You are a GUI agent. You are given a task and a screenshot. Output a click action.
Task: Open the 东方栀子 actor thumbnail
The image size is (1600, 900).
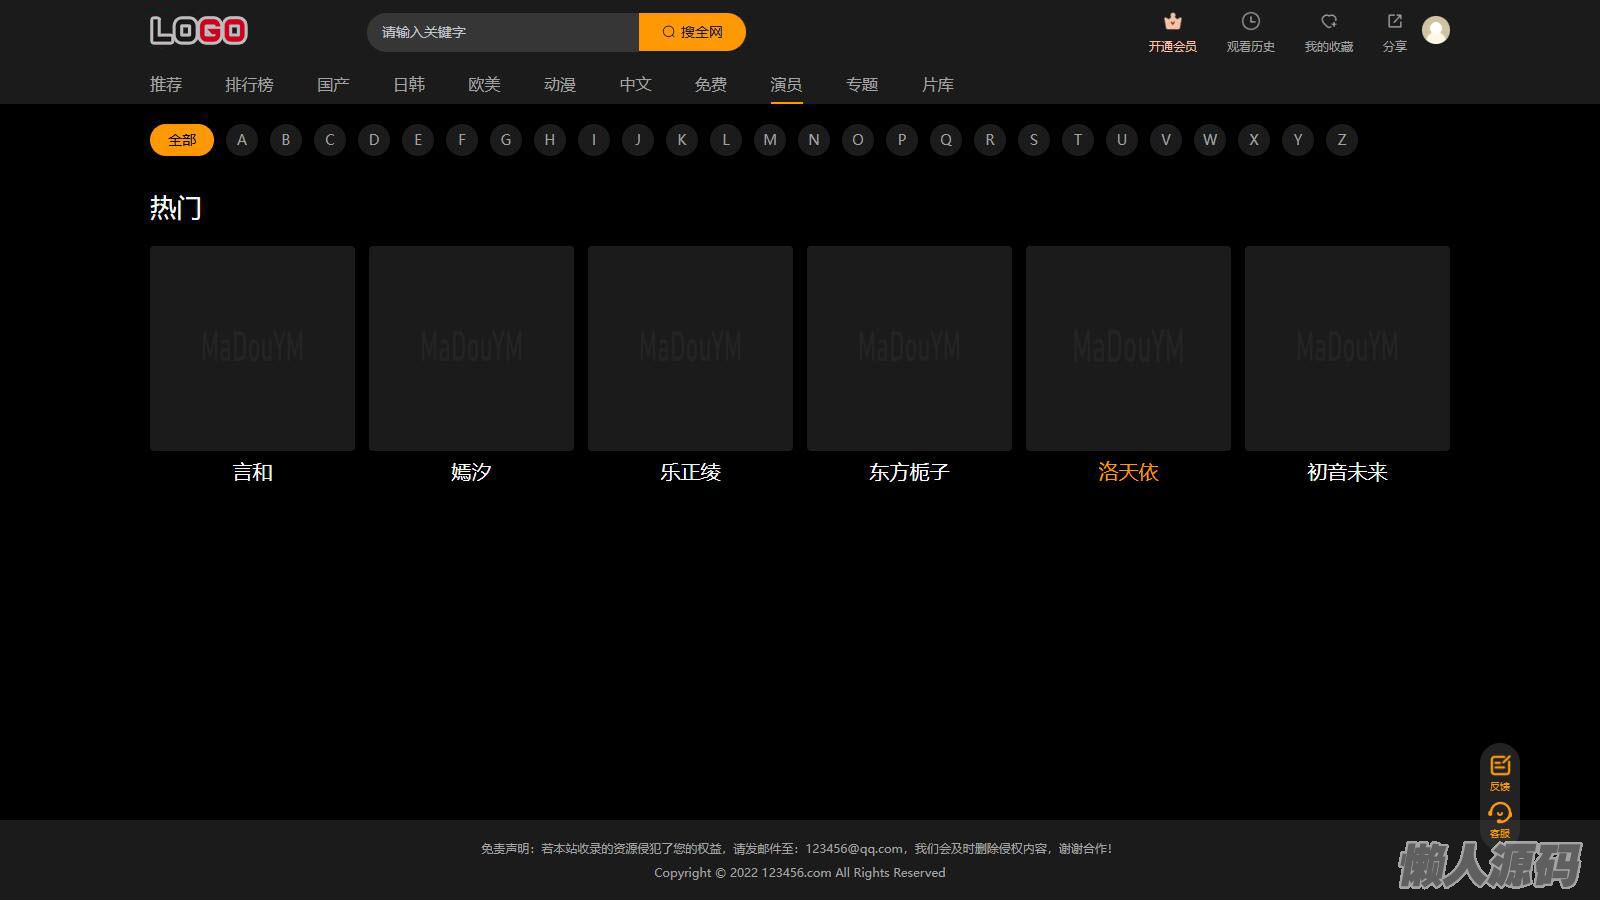coord(909,348)
